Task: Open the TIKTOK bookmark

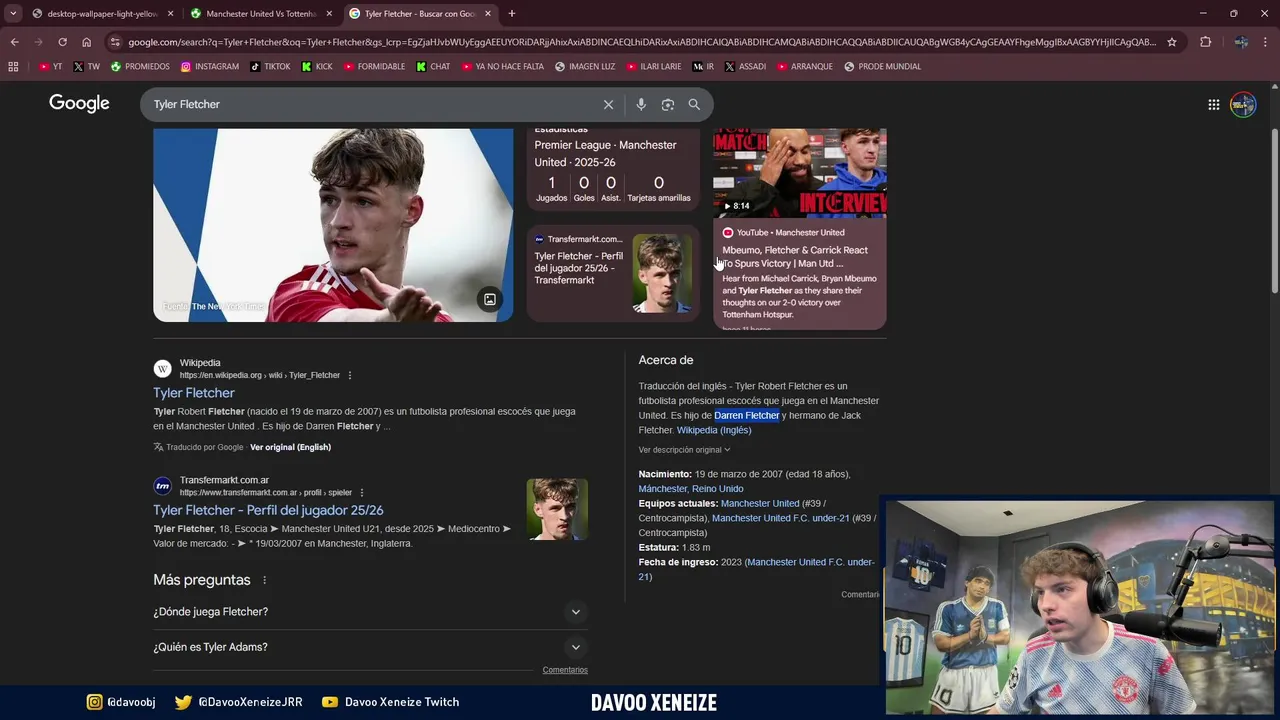Action: point(270,66)
